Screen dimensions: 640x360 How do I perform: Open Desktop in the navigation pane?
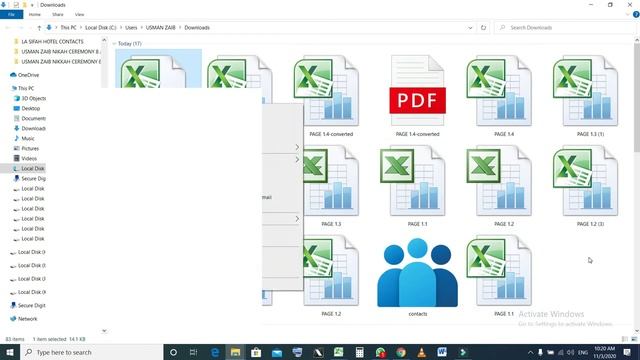tap(27, 109)
